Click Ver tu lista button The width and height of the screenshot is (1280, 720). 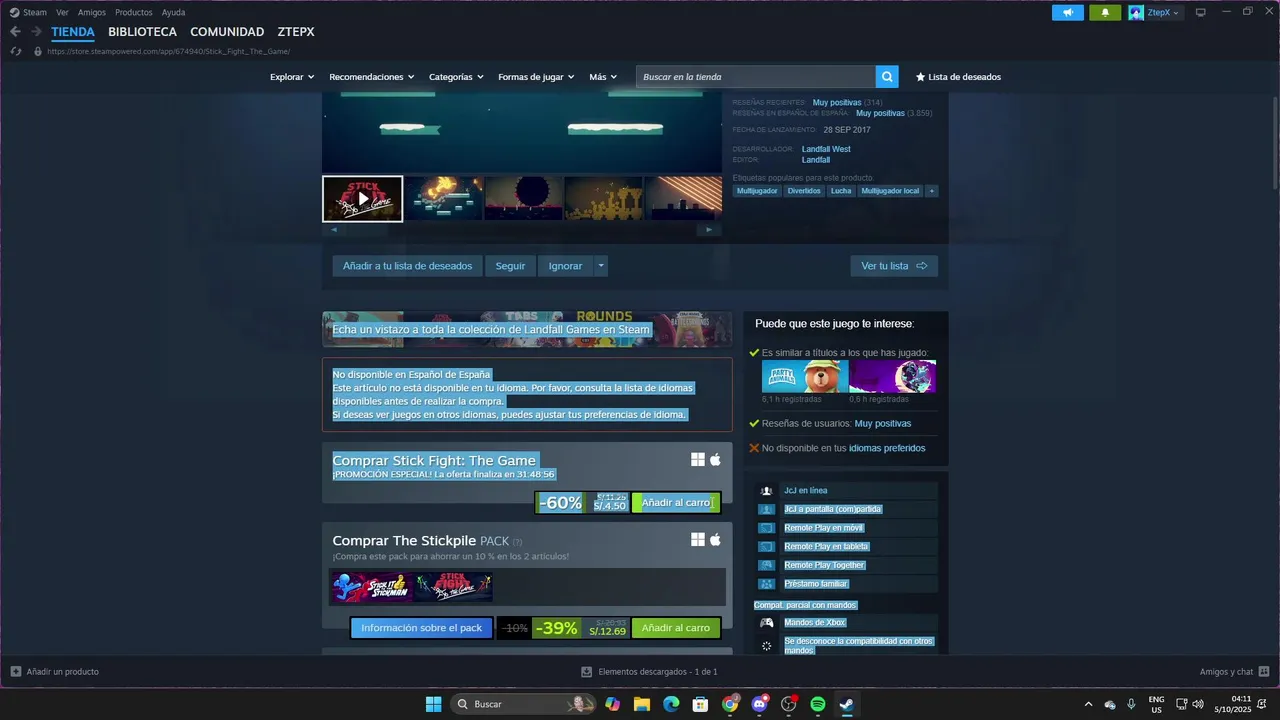894,266
